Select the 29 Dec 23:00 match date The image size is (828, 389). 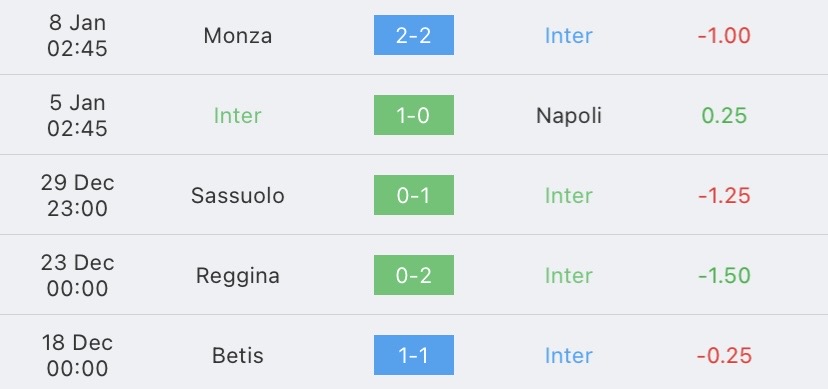[77, 195]
